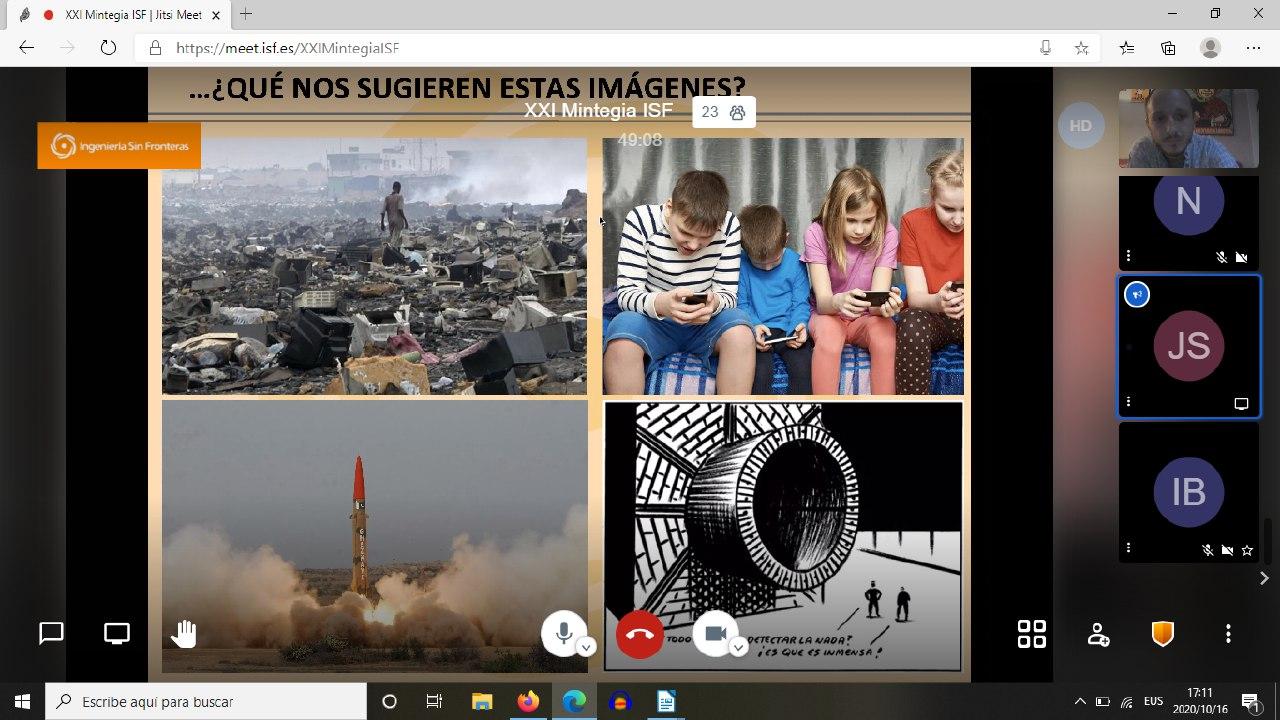
Task: Hang up with the red phone button
Action: point(640,634)
